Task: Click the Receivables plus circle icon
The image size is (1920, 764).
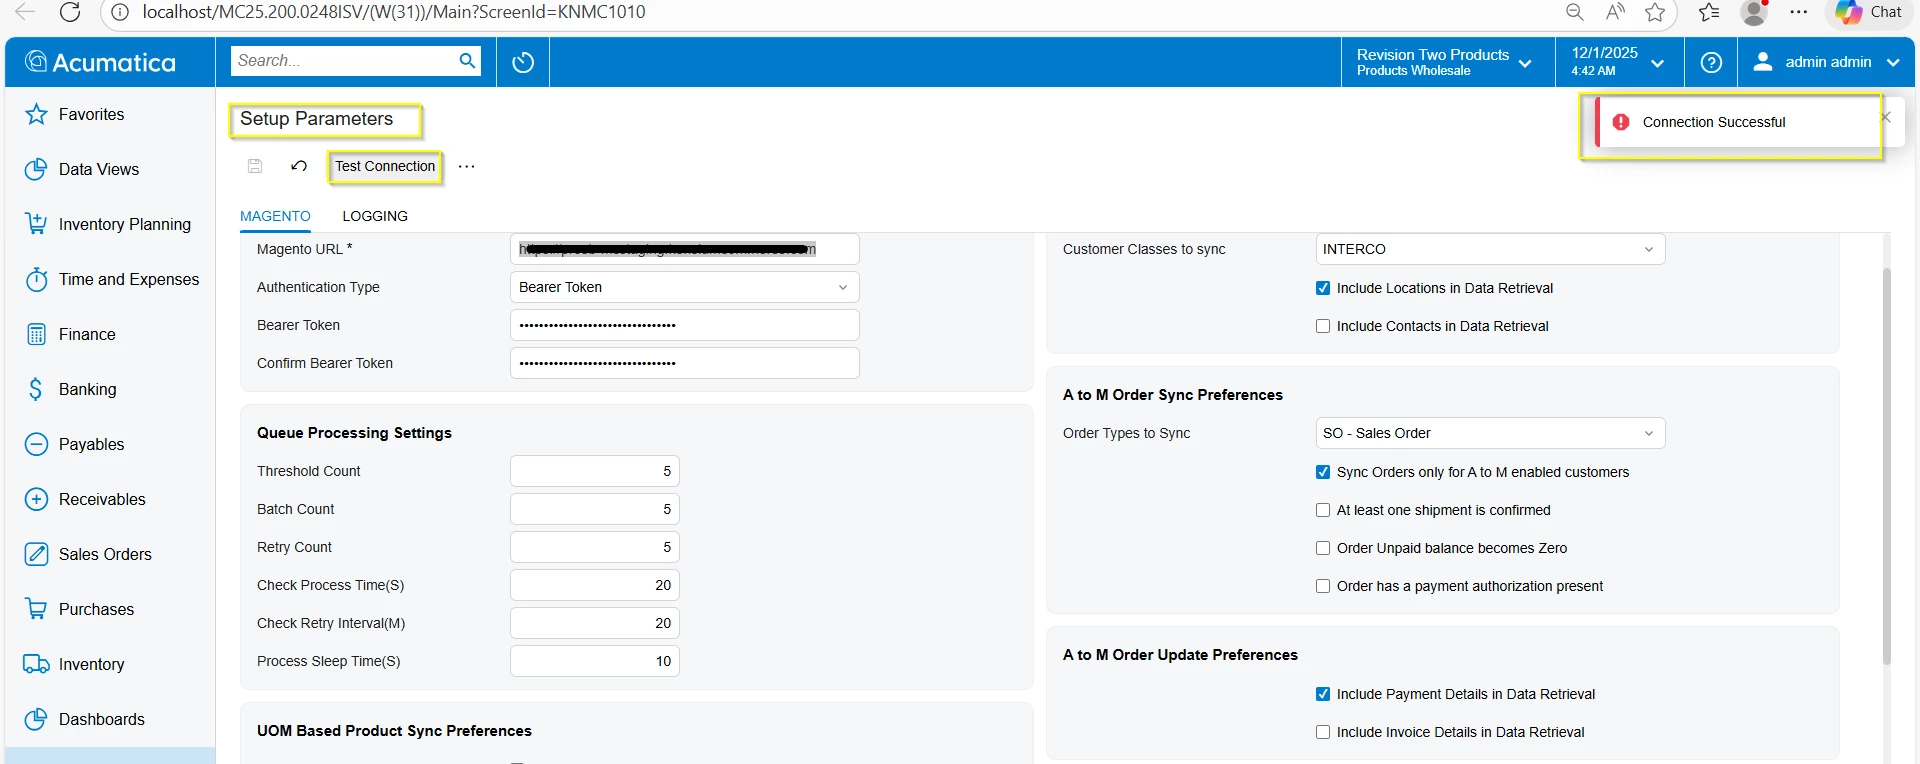Action: [x=36, y=499]
